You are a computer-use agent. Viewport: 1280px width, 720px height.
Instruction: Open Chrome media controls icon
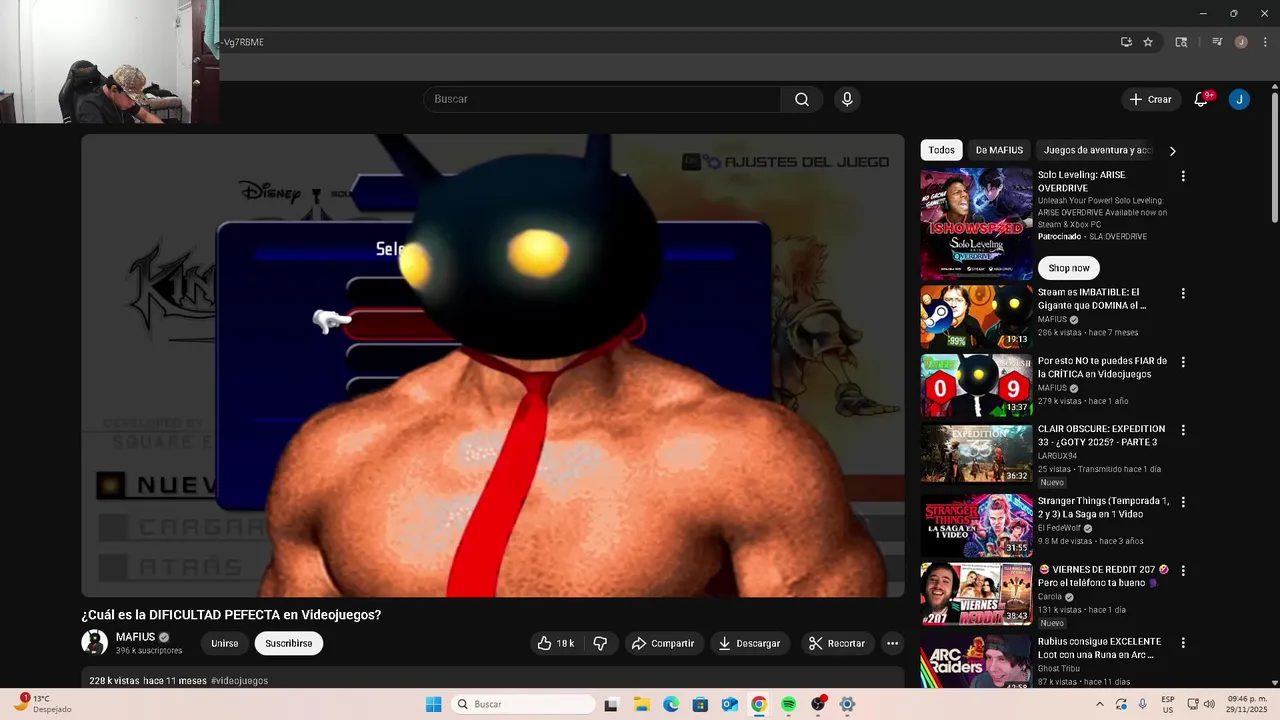tap(1217, 42)
